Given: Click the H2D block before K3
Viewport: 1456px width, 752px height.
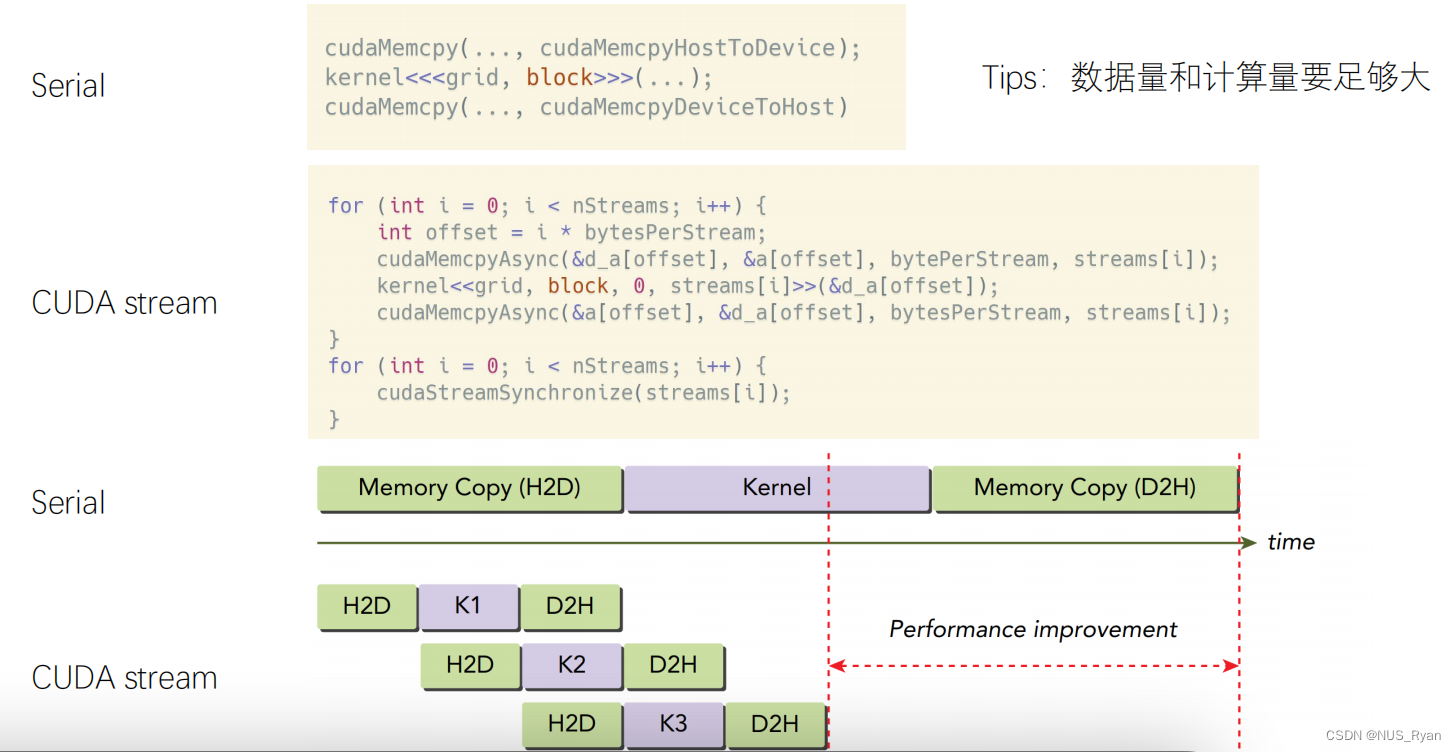Looking at the screenshot, I should point(572,725).
